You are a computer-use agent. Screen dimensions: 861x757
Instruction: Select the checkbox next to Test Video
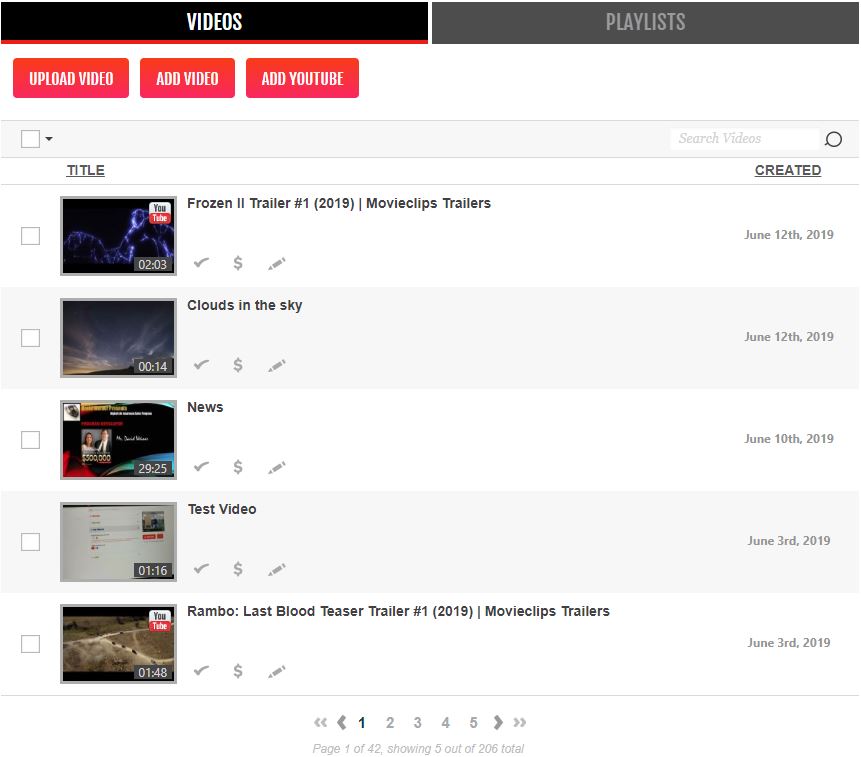point(31,542)
